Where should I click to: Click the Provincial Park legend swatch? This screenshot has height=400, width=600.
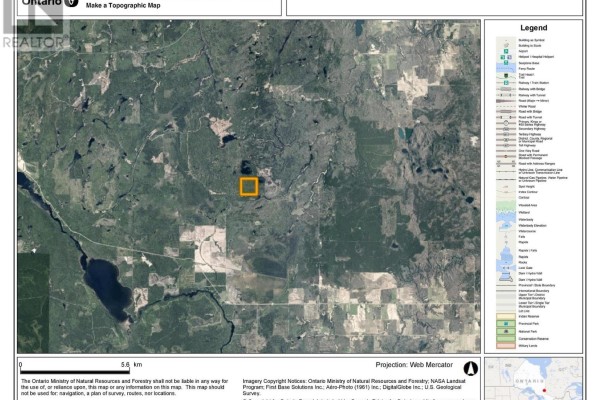click(506, 323)
